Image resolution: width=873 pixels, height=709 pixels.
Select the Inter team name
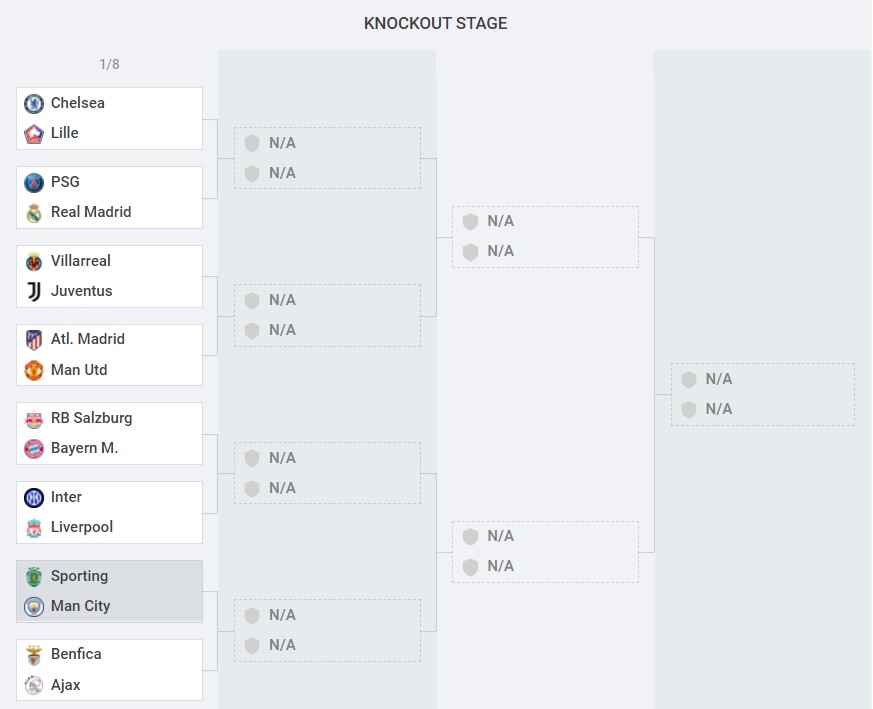pyautogui.click(x=66, y=497)
